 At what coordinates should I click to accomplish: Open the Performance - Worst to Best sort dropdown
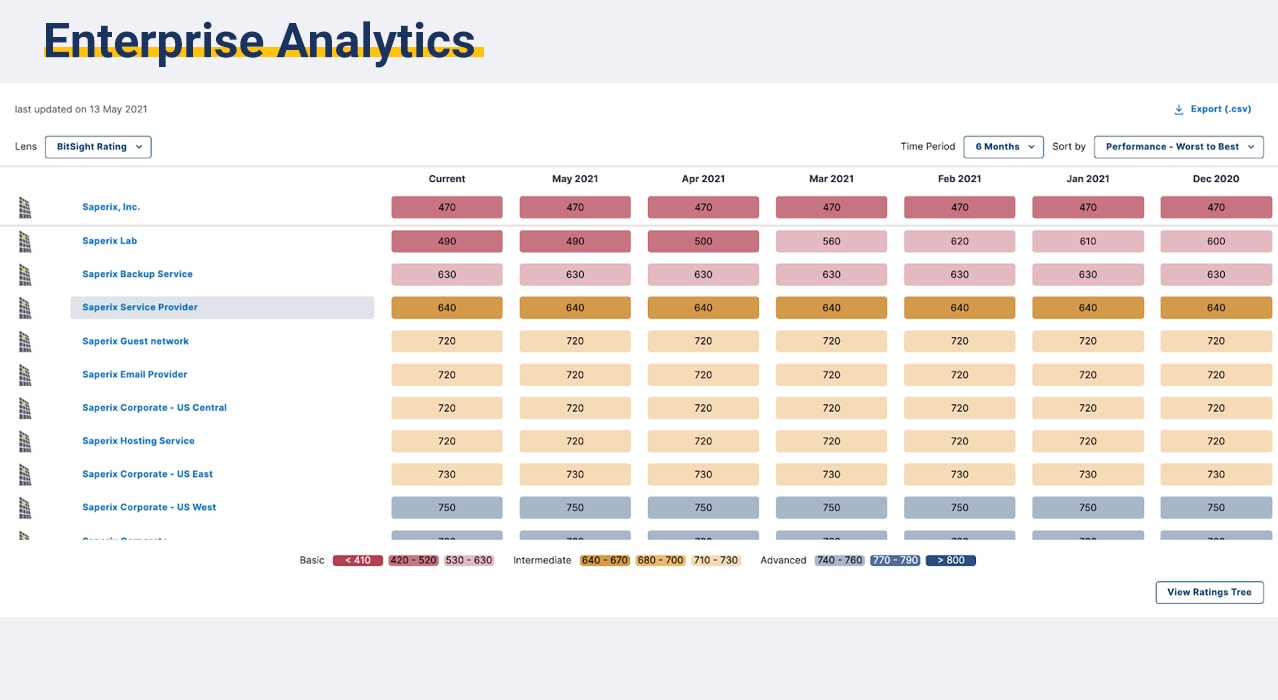(x=1178, y=147)
